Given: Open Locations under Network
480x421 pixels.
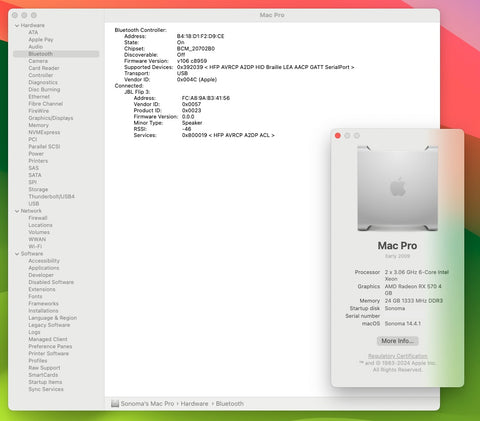Looking at the screenshot, I should click(40, 225).
